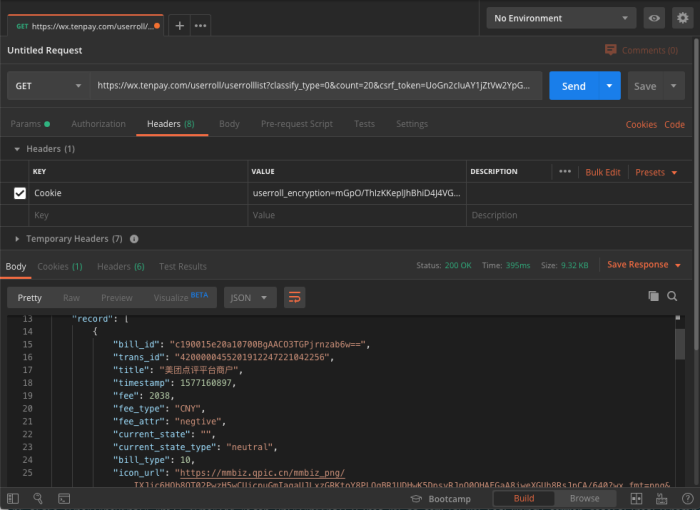The width and height of the screenshot is (700, 510).
Task: Uncheck the Cookie header checkbox
Action: [20, 193]
